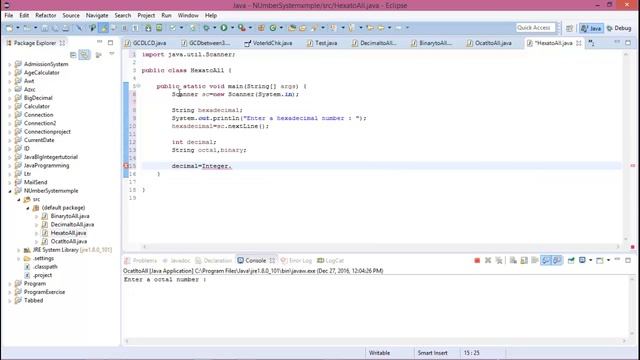This screenshot has width=640, height=360.
Task: Open the Window menu
Action: (188, 16)
